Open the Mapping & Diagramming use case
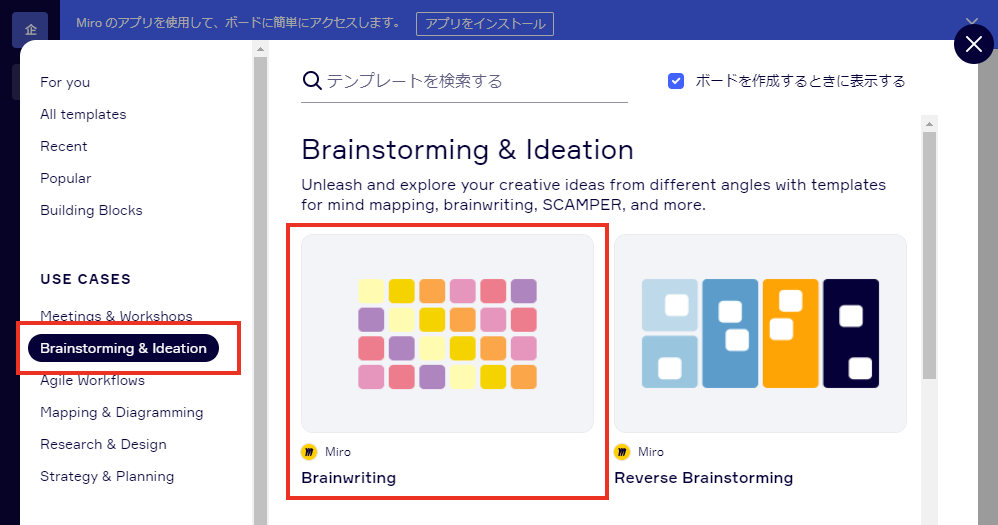Viewport: 998px width, 525px height. pyautogui.click(x=122, y=412)
